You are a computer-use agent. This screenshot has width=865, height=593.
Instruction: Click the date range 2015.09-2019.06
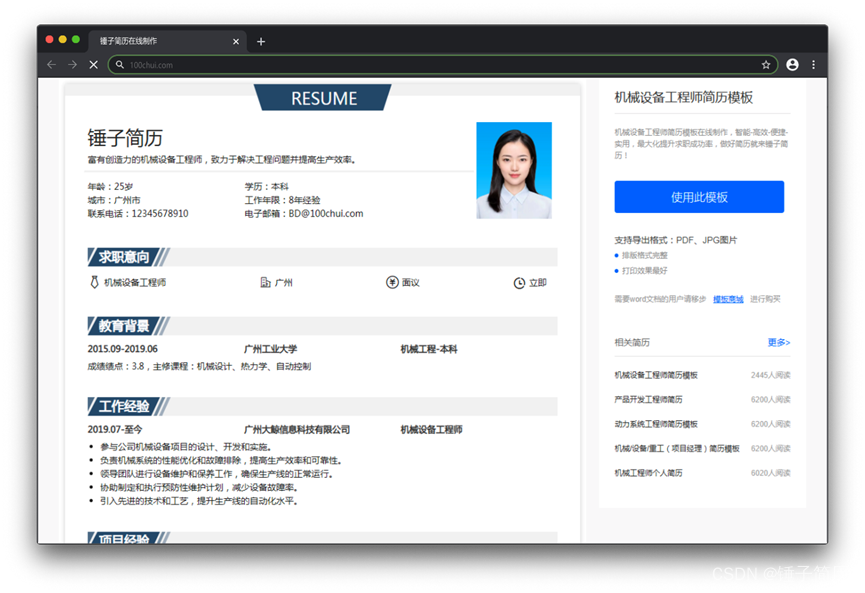click(122, 349)
